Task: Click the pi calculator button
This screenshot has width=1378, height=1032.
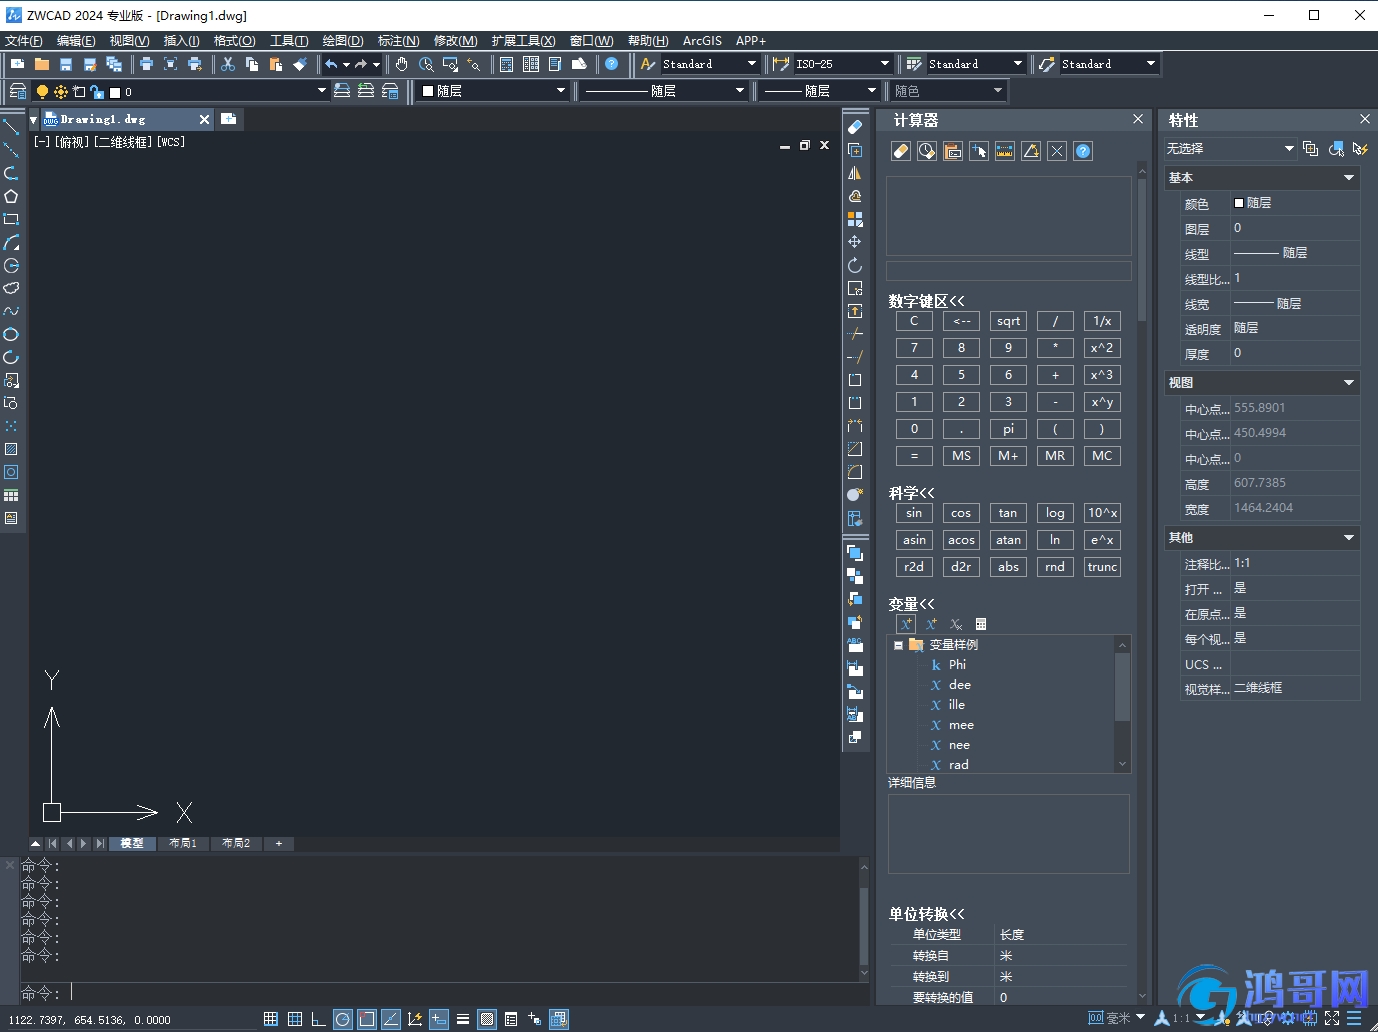Action: (x=1009, y=429)
